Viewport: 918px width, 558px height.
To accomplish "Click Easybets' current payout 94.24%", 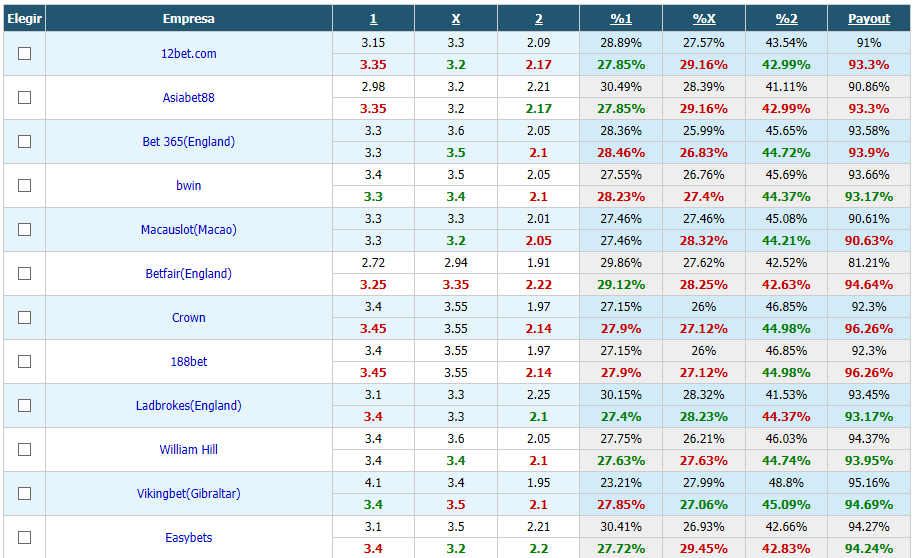I will 869,549.
